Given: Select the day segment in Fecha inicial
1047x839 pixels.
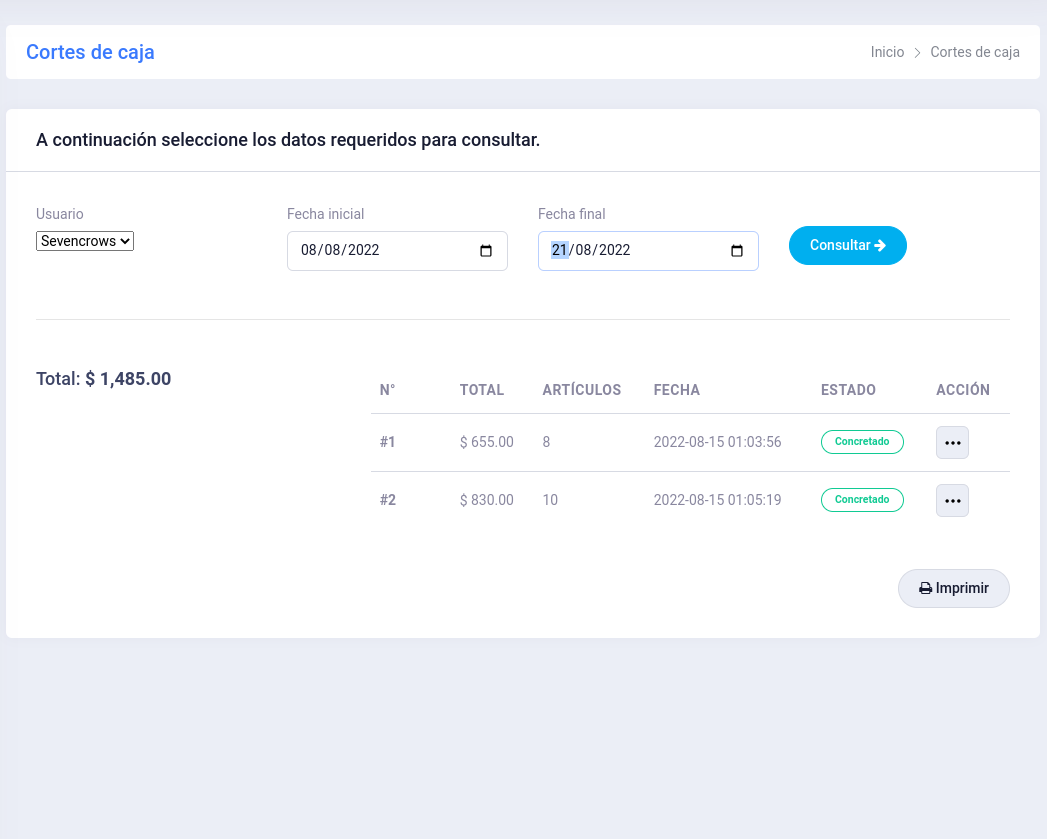Looking at the screenshot, I should [x=308, y=251].
